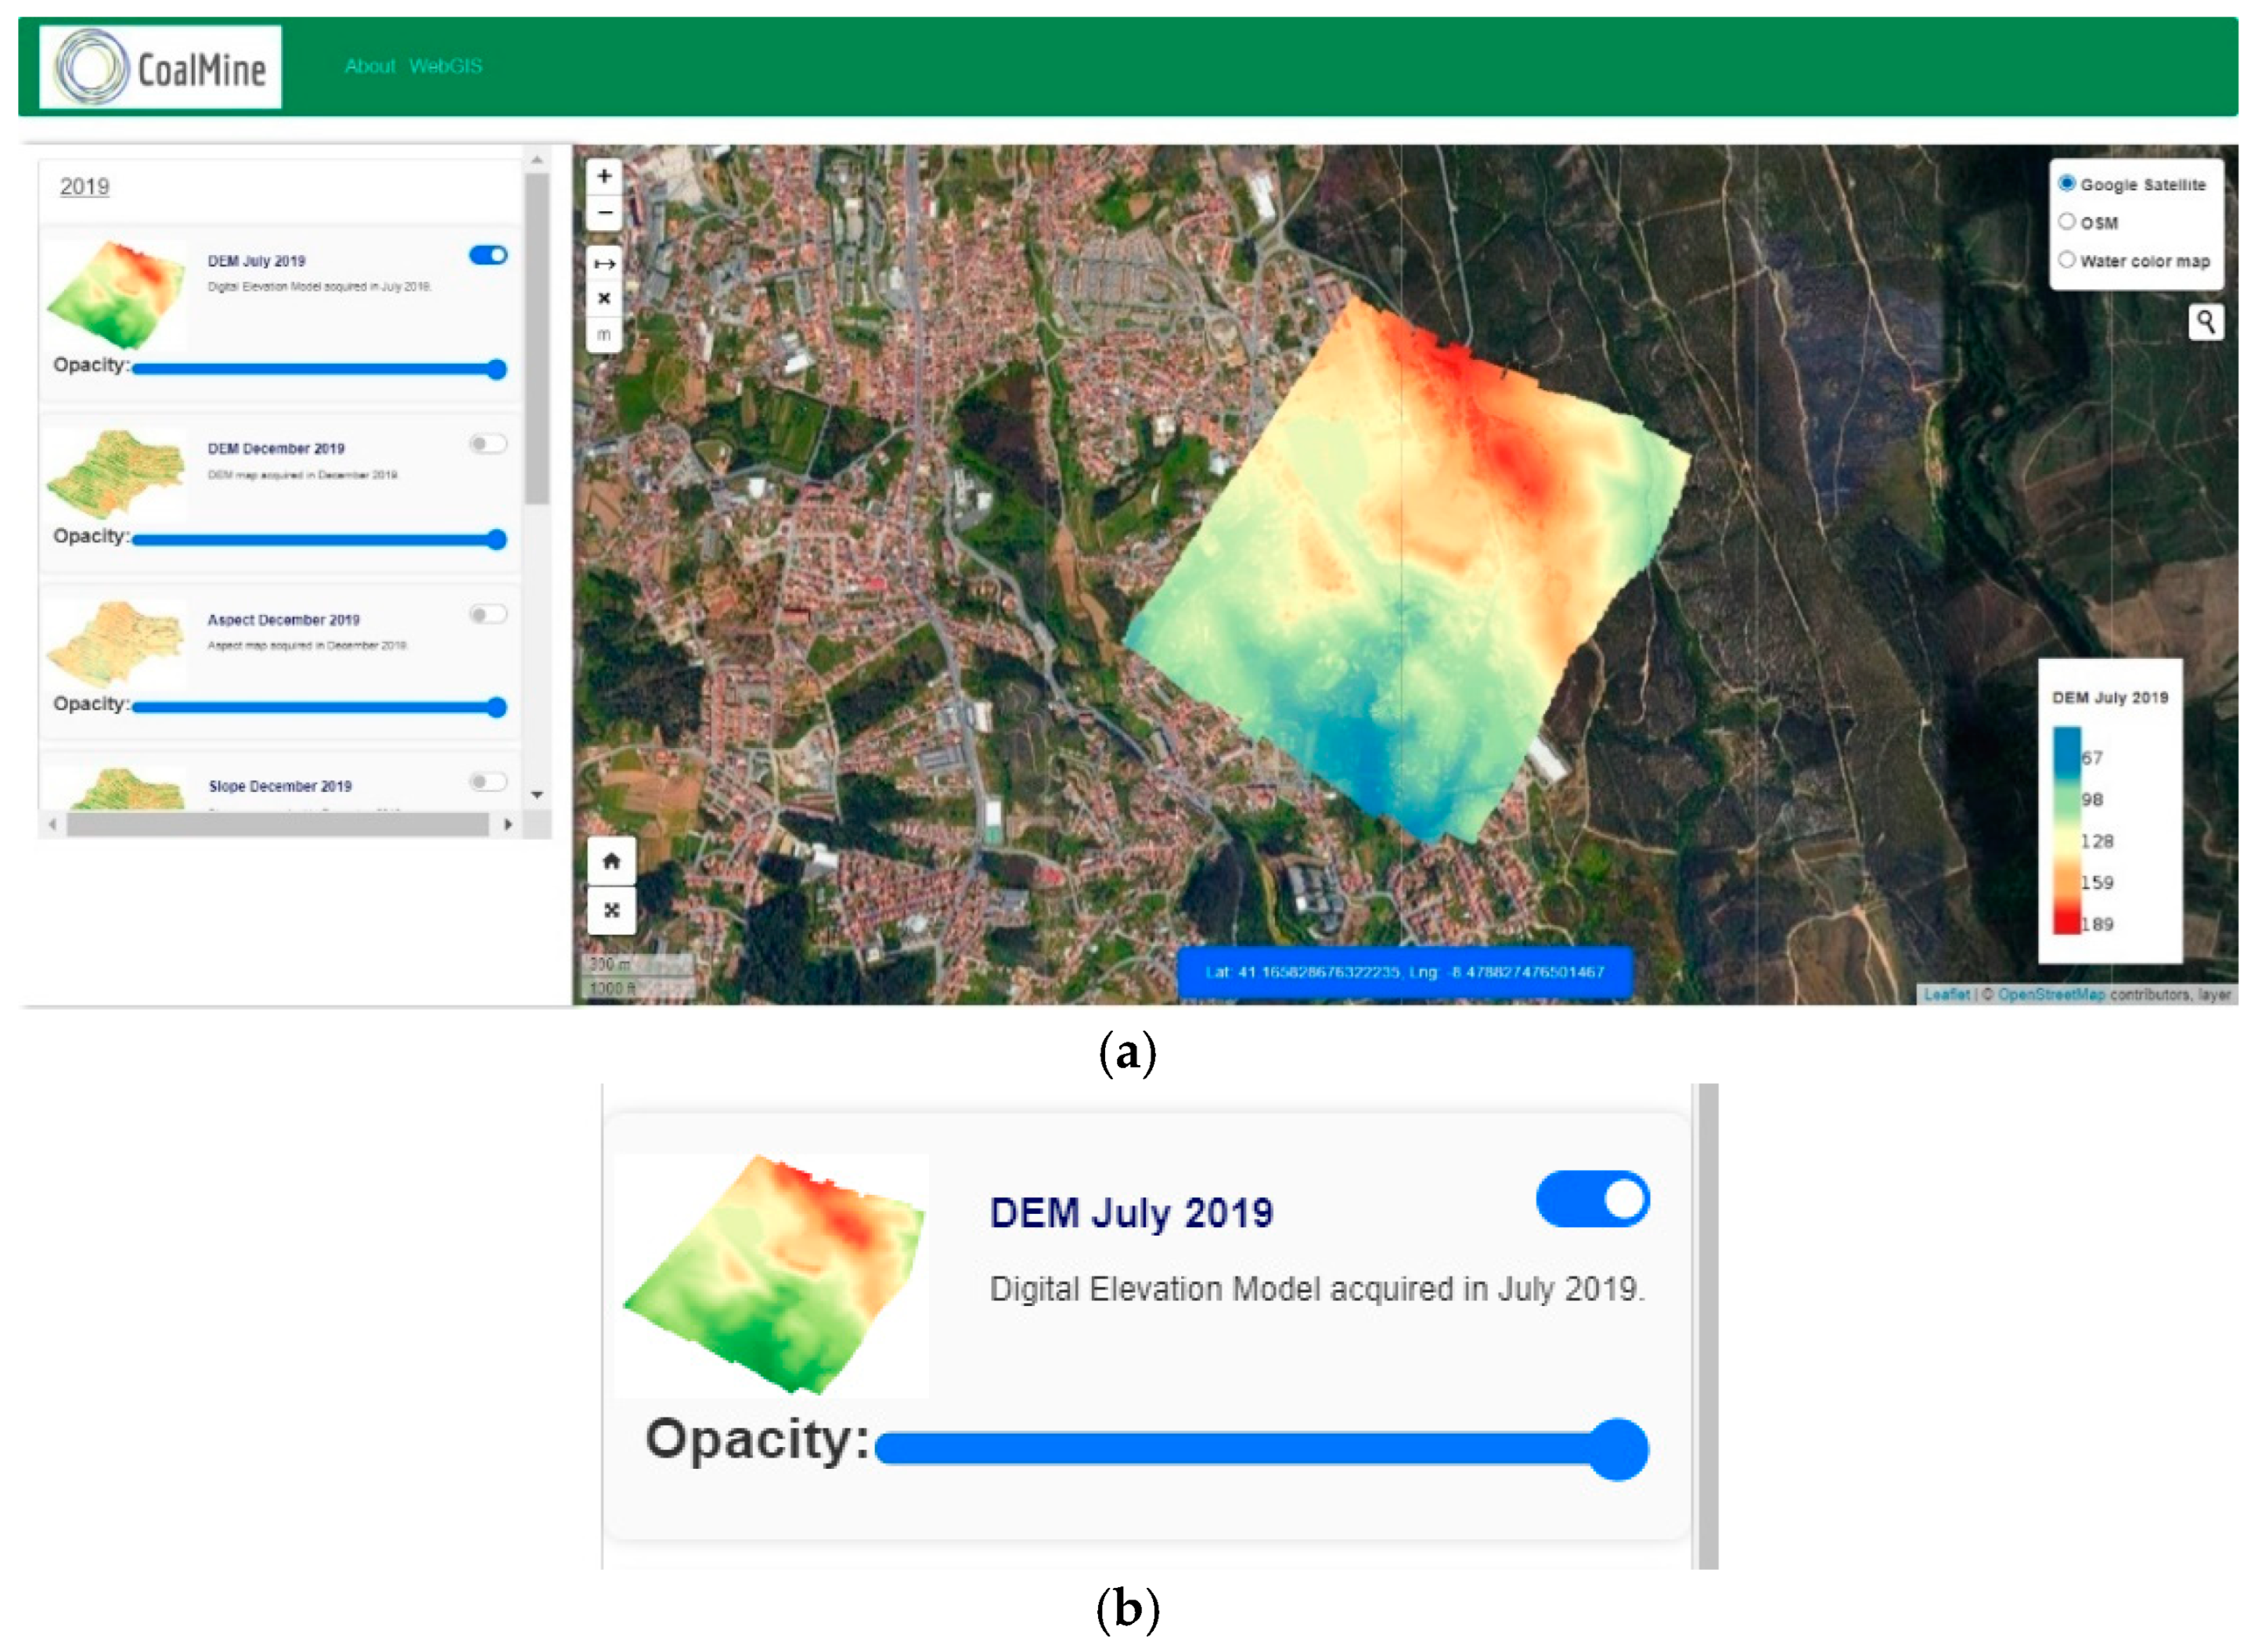Open the WebGIS menu item

click(445, 66)
